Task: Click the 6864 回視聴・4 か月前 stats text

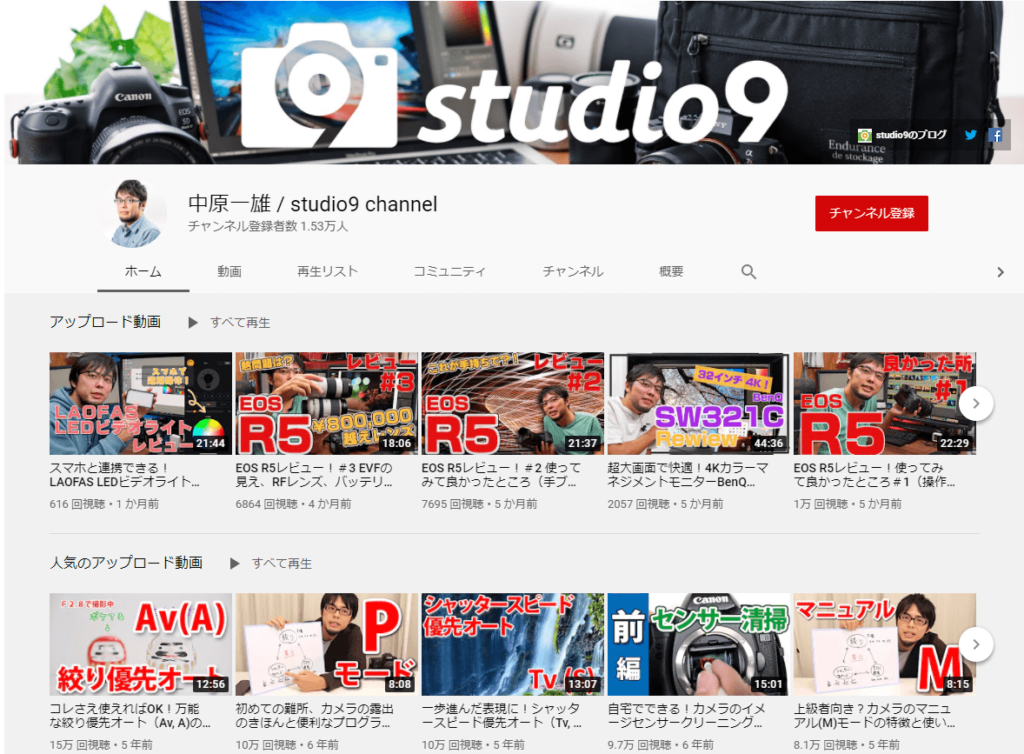Action: click(293, 504)
